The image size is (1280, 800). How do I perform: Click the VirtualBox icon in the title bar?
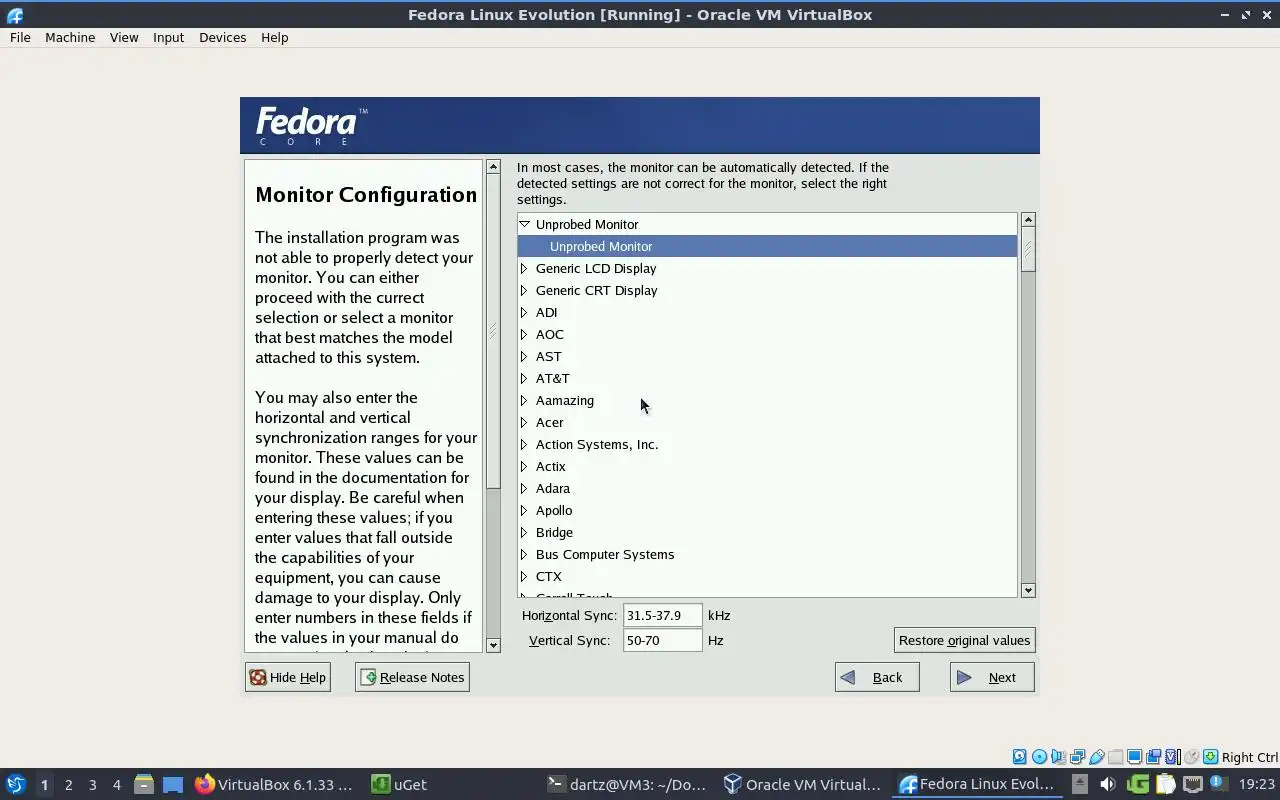[x=14, y=14]
